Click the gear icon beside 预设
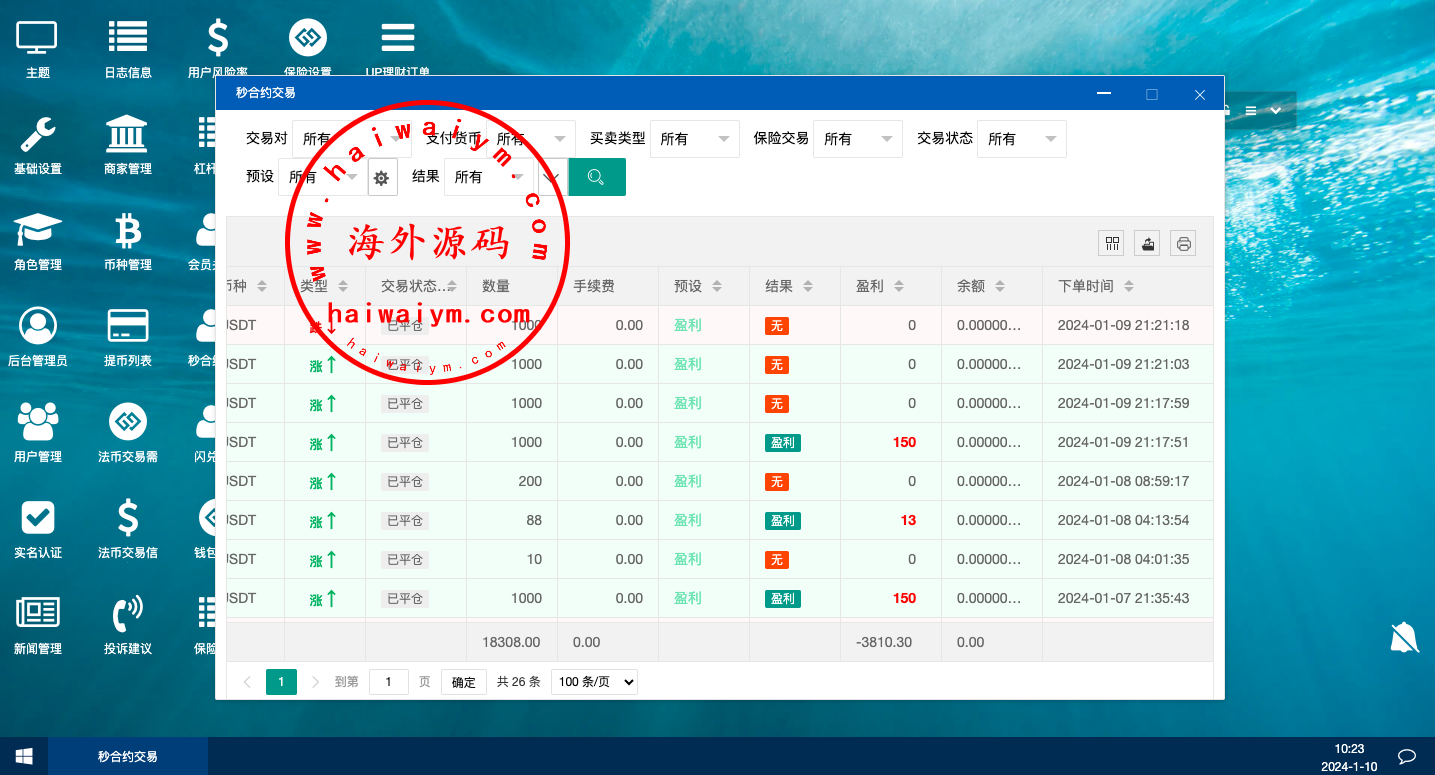 [x=381, y=178]
